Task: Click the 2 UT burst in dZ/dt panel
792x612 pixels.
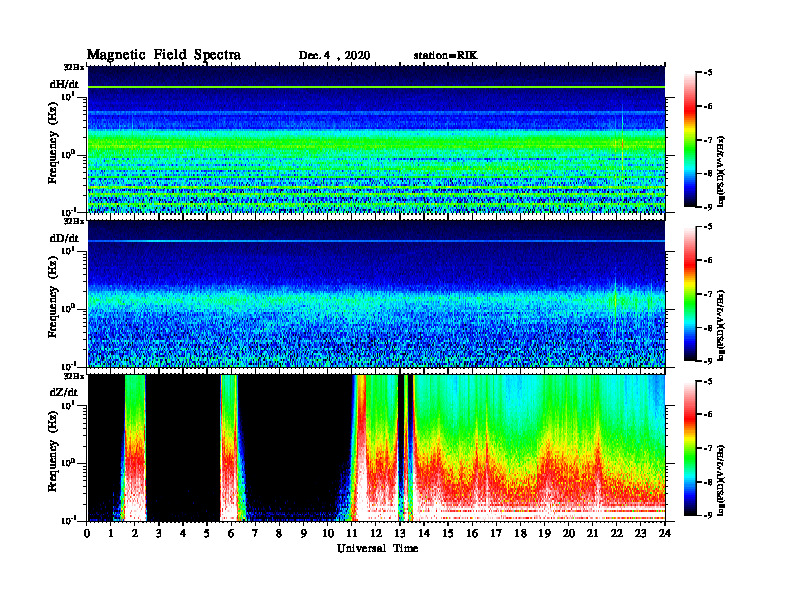Action: coord(134,447)
